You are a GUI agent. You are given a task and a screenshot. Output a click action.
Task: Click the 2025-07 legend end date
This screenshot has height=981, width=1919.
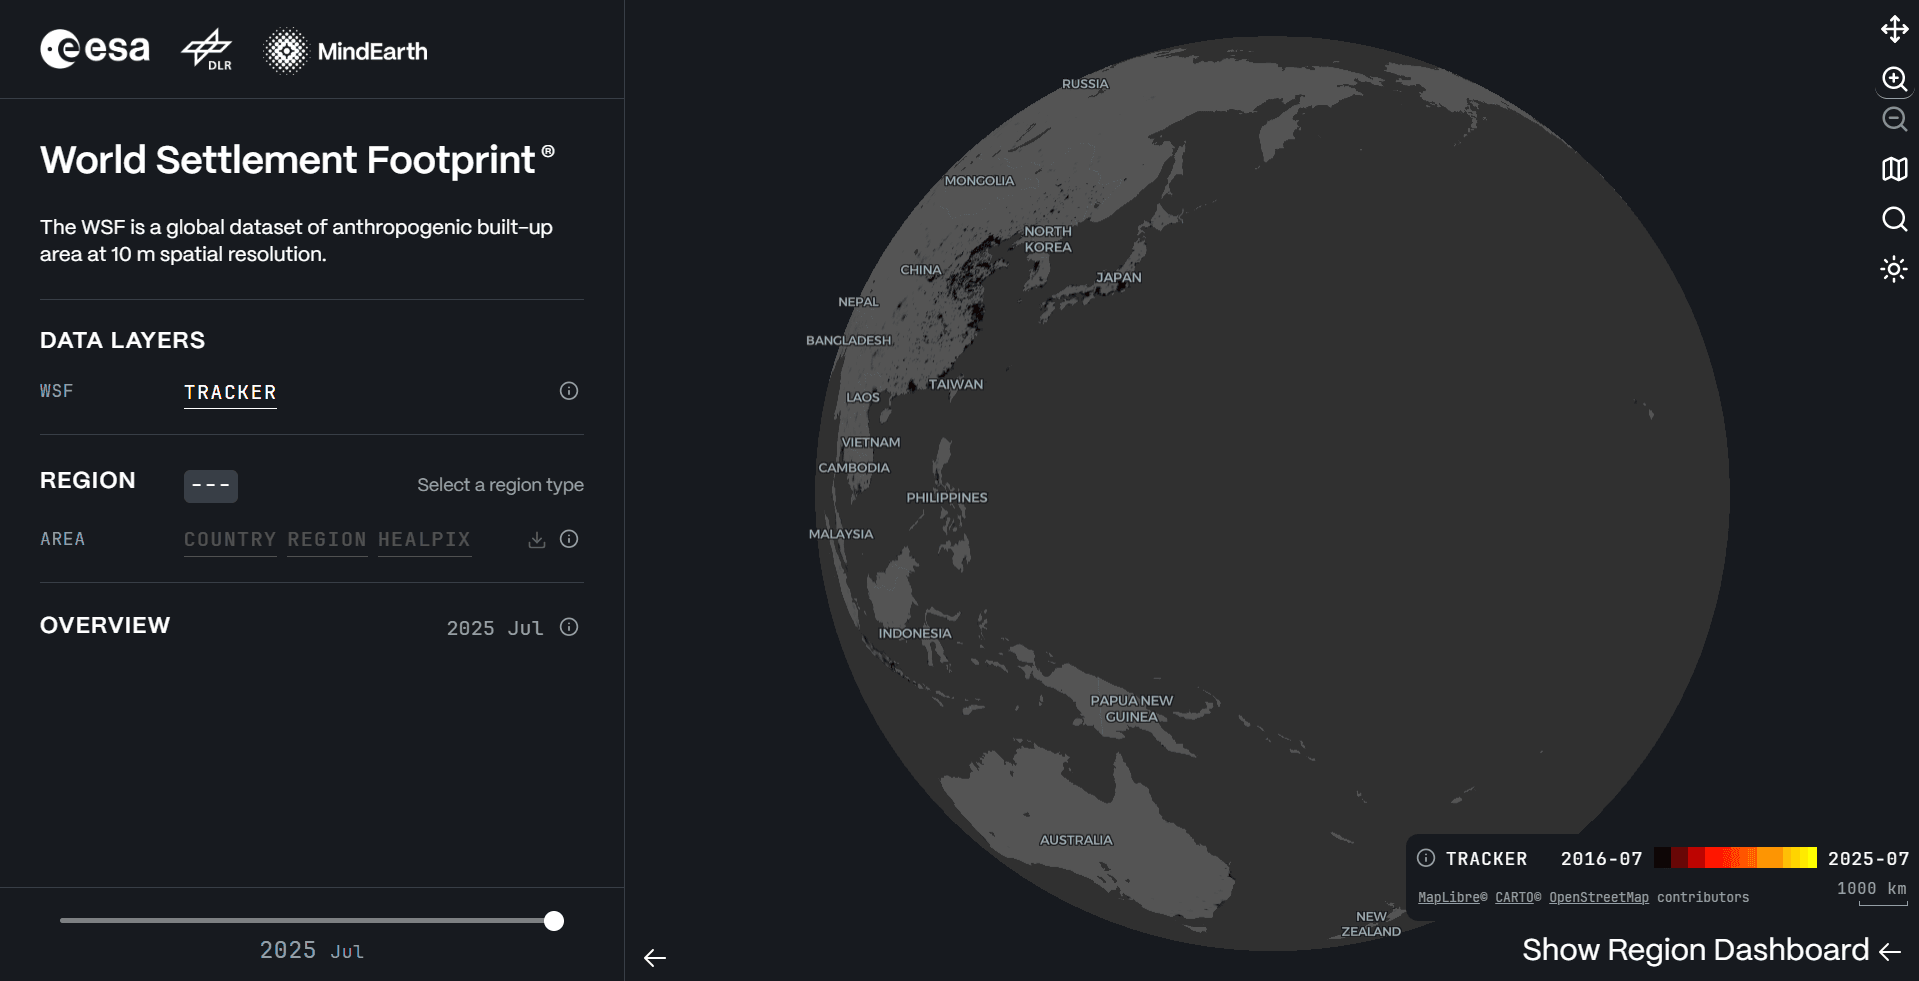(x=1868, y=859)
